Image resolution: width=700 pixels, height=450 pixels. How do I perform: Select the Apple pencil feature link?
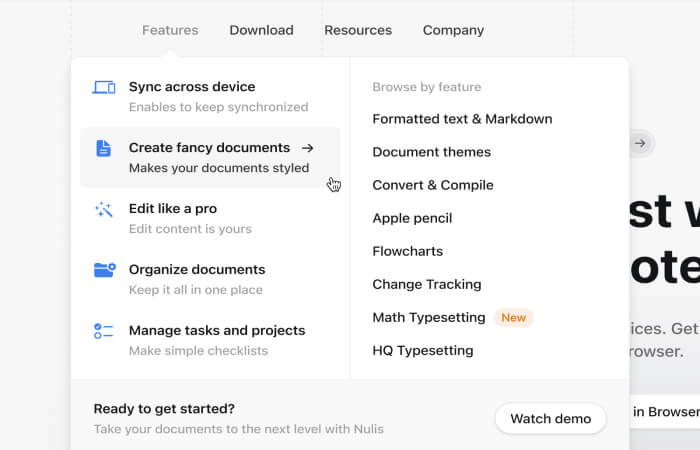pyautogui.click(x=412, y=218)
